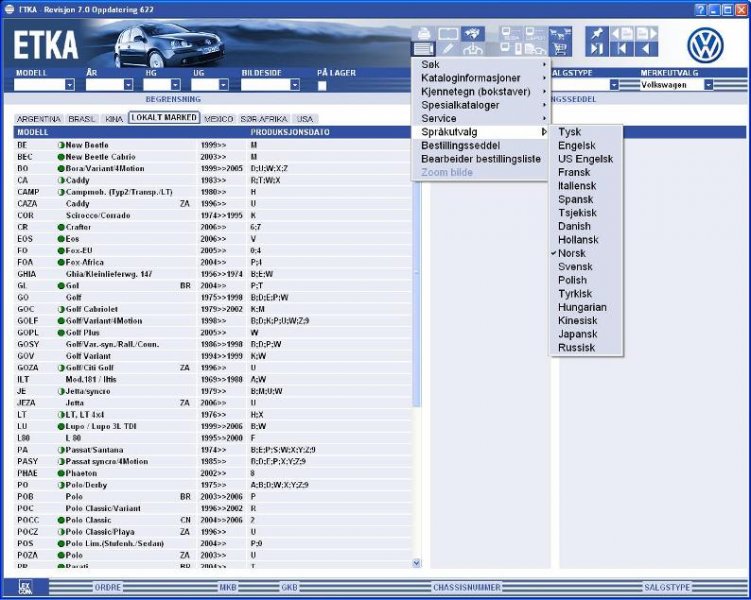
Task: Click the world map icon
Action: [474, 32]
